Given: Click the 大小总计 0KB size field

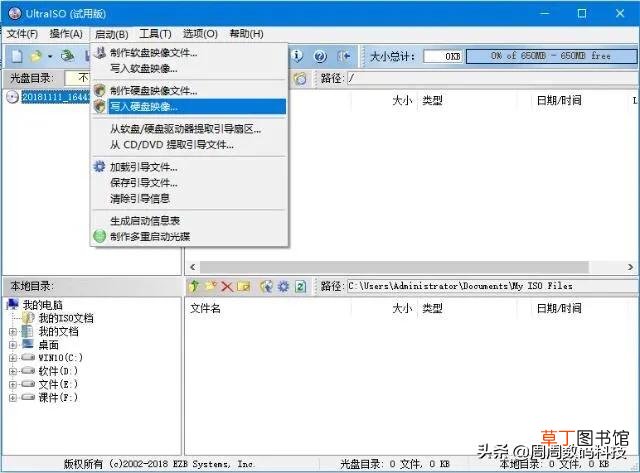Looking at the screenshot, I should (443, 56).
